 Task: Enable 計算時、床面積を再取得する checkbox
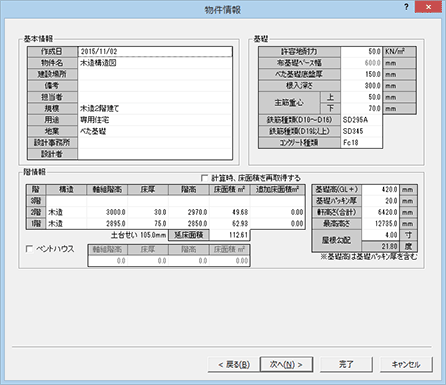pos(204,178)
